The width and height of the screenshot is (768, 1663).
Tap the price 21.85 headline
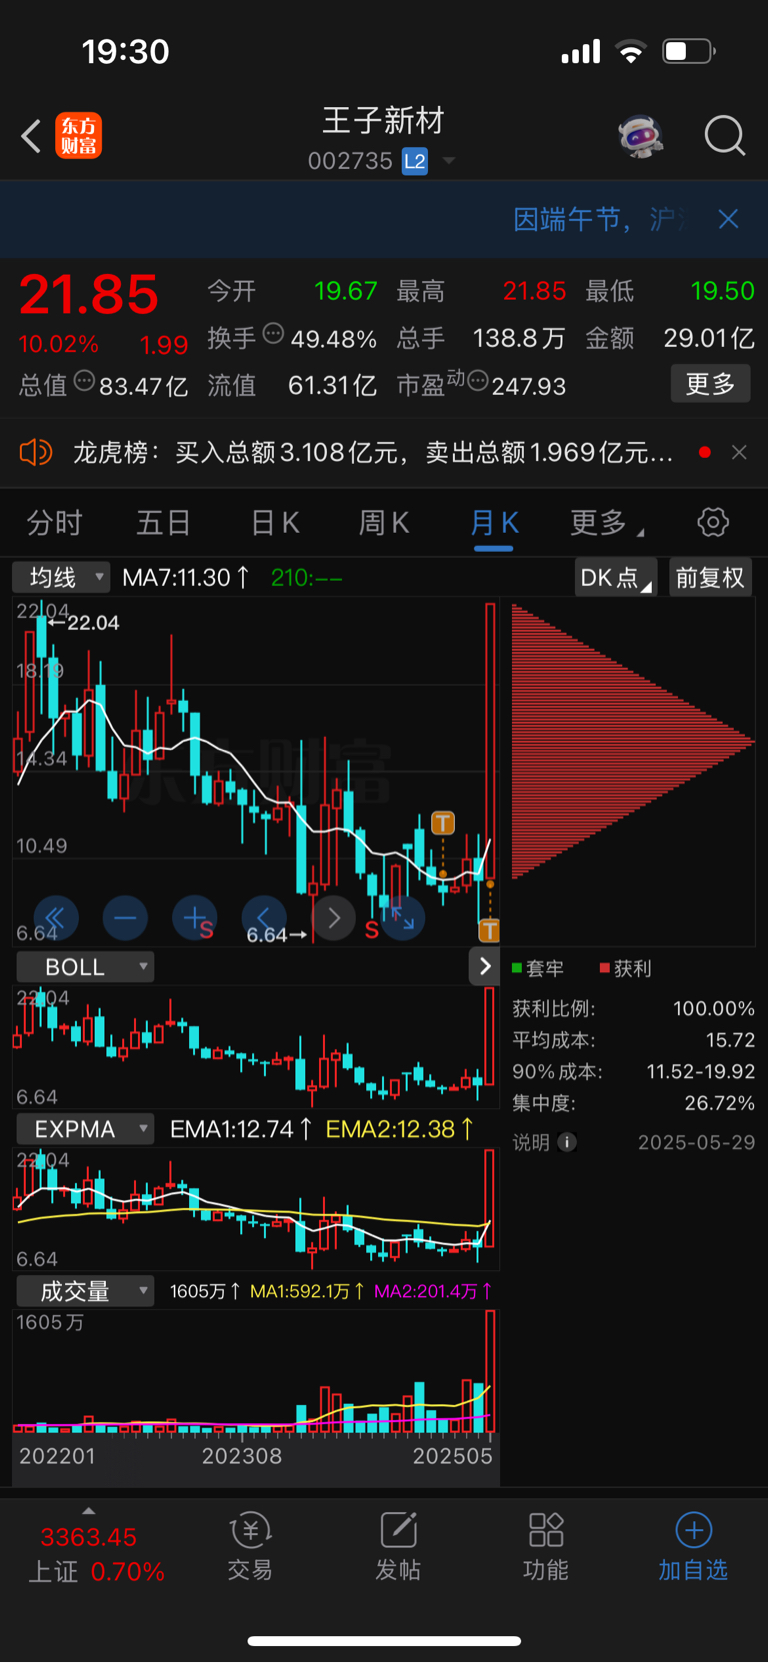(89, 295)
